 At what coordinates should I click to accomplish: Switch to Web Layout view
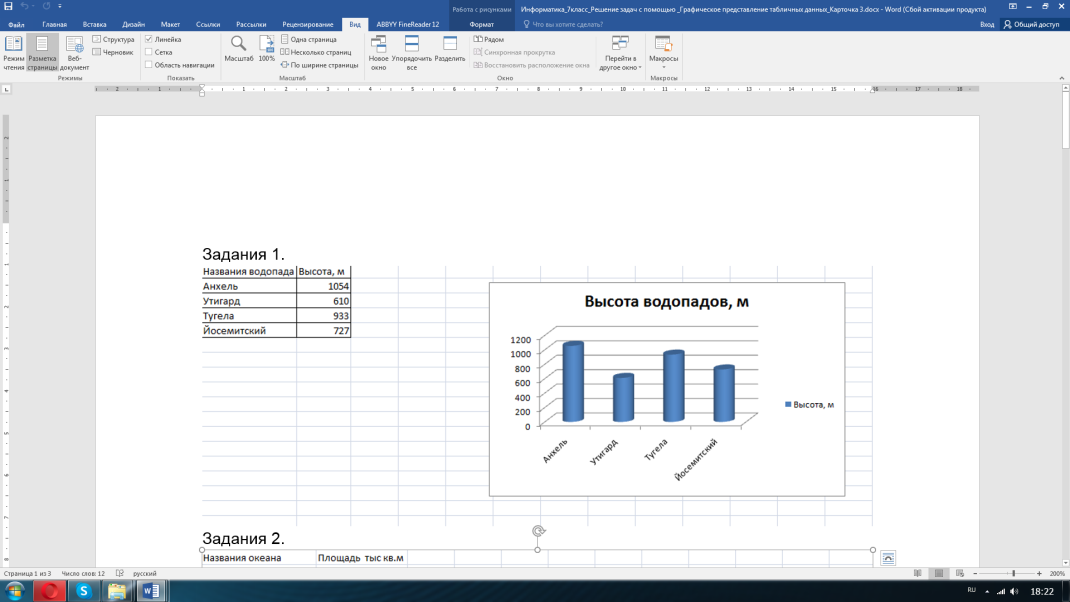(x=74, y=53)
